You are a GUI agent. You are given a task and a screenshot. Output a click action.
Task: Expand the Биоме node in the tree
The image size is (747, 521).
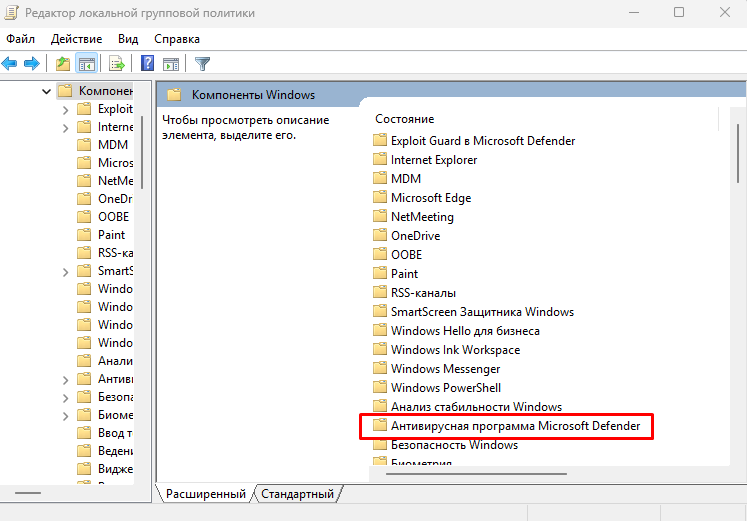pos(65,416)
